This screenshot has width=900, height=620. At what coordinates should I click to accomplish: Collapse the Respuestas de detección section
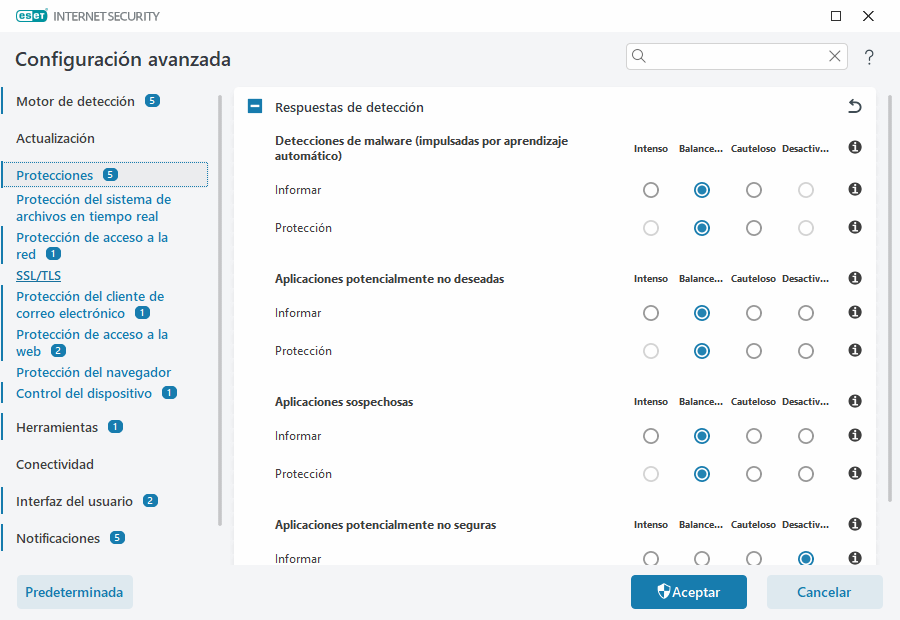pyautogui.click(x=254, y=106)
